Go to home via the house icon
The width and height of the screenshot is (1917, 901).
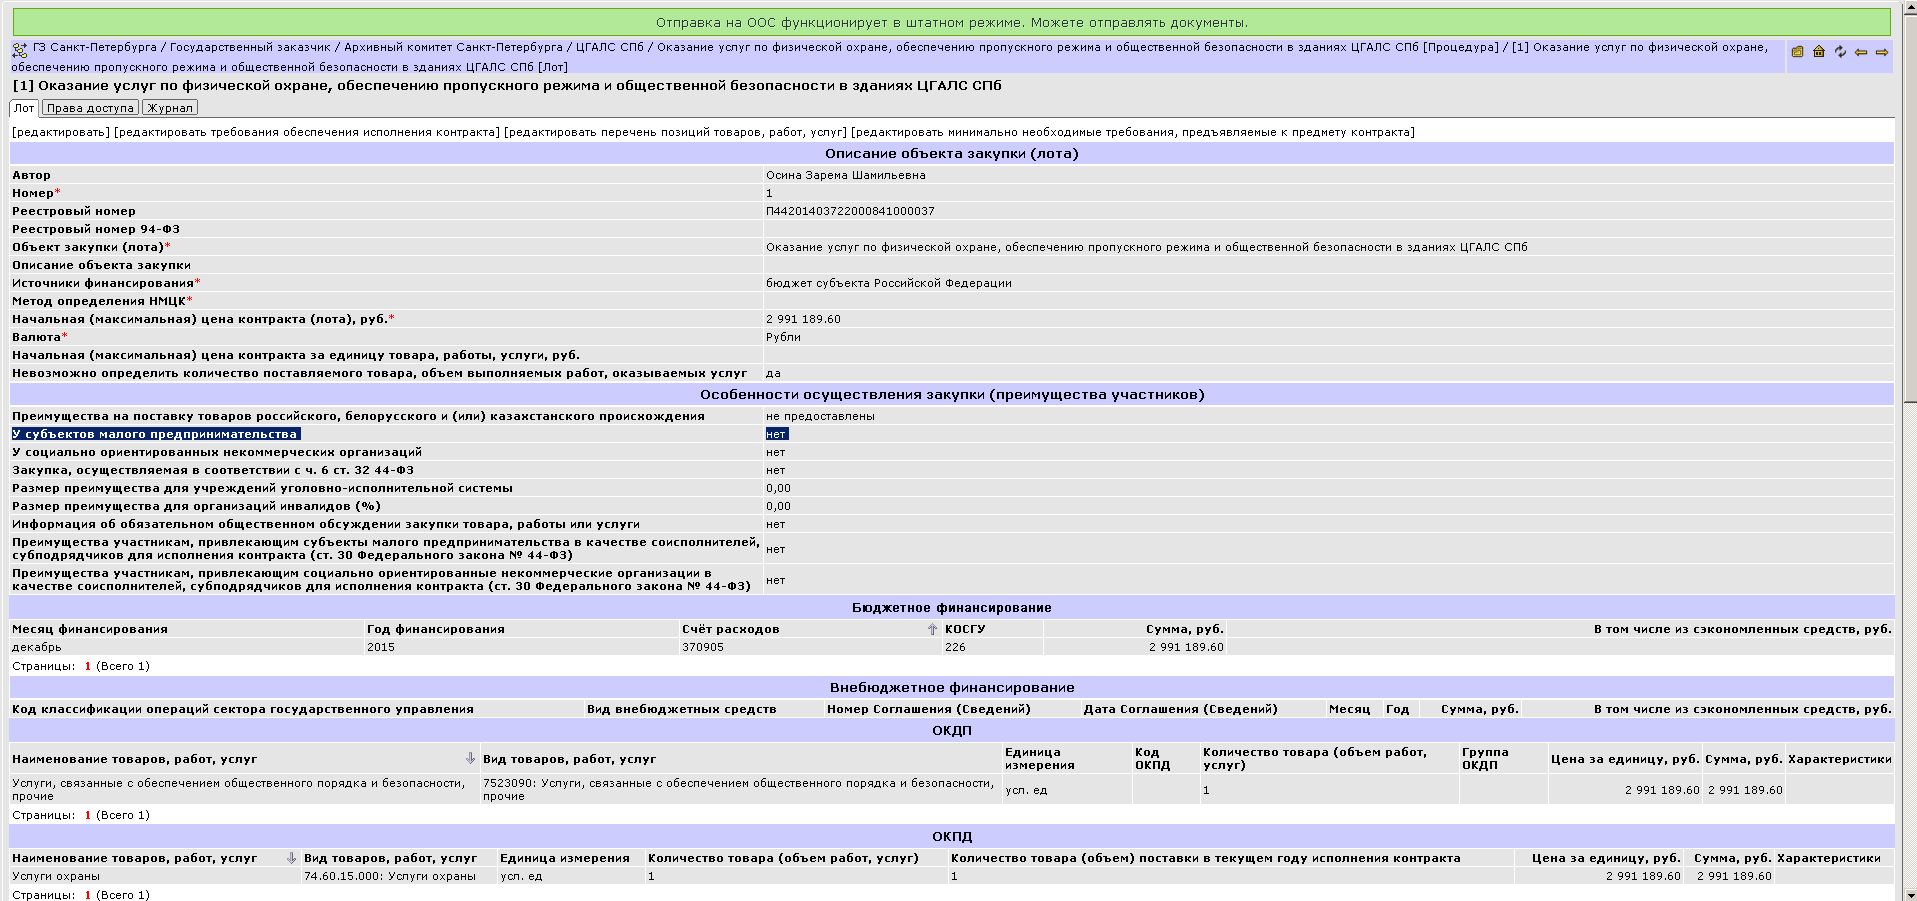[x=1818, y=52]
